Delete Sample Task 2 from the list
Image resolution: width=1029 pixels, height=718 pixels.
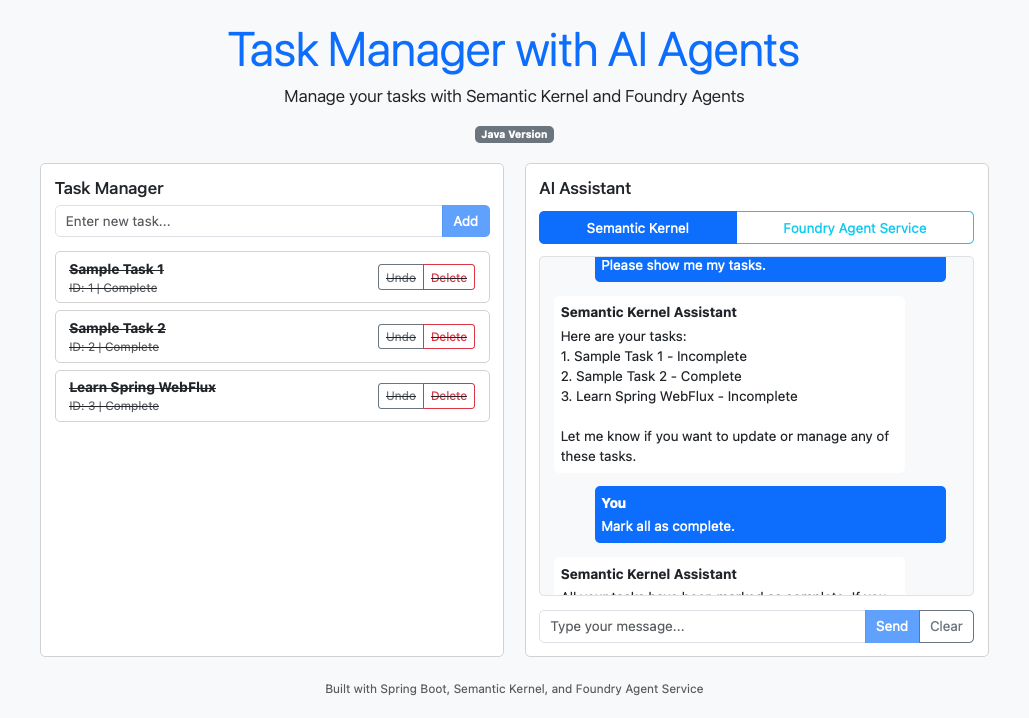448,336
